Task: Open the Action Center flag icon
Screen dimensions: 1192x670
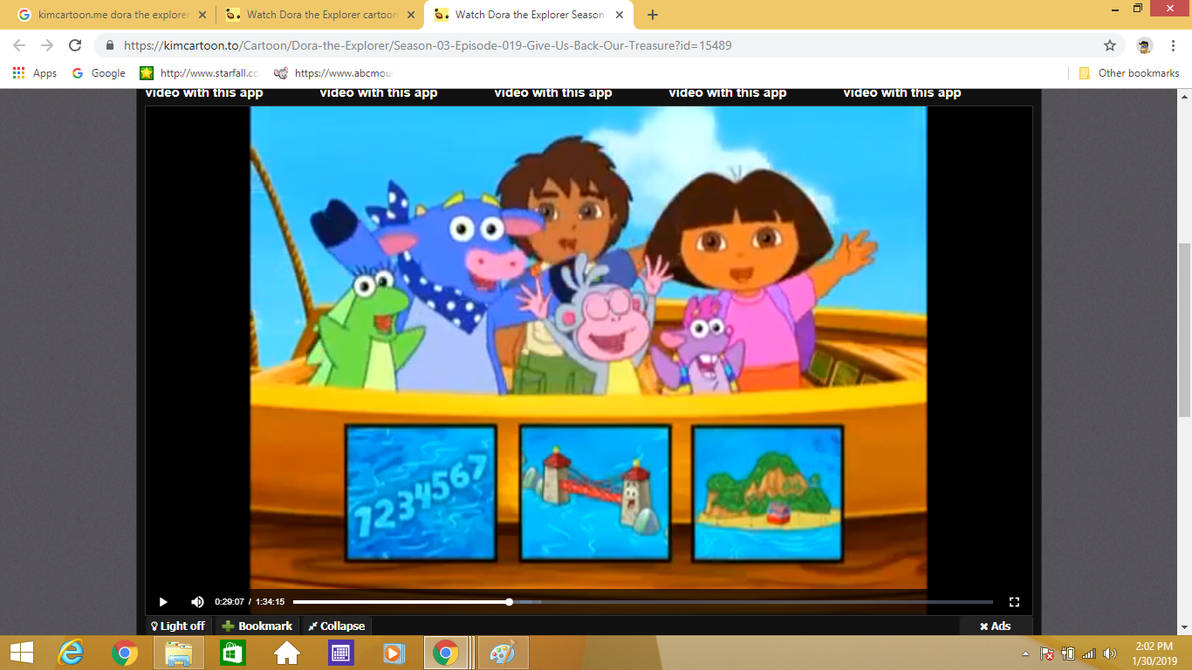Action: coord(1047,653)
